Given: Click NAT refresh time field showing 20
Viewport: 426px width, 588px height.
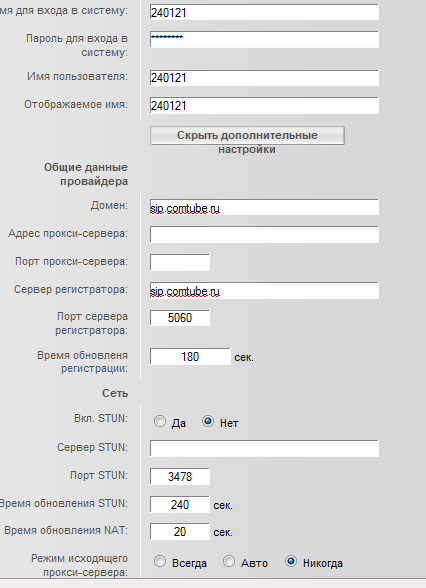Looking at the screenshot, I should [180, 531].
